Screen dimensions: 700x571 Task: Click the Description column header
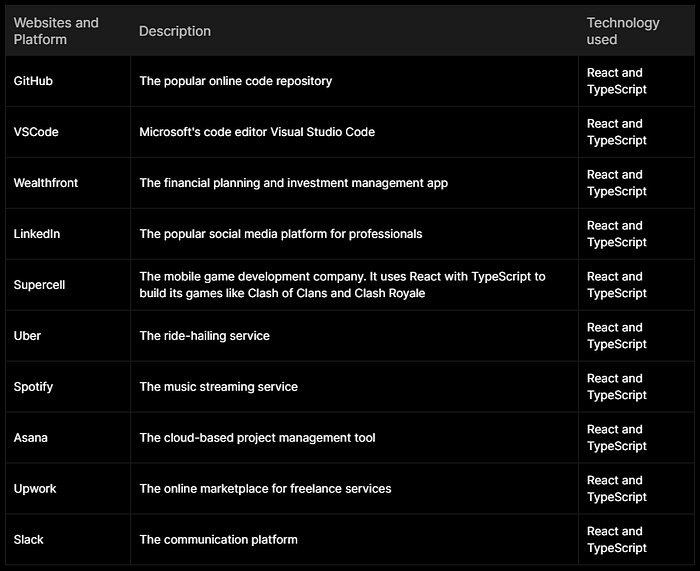click(x=175, y=31)
